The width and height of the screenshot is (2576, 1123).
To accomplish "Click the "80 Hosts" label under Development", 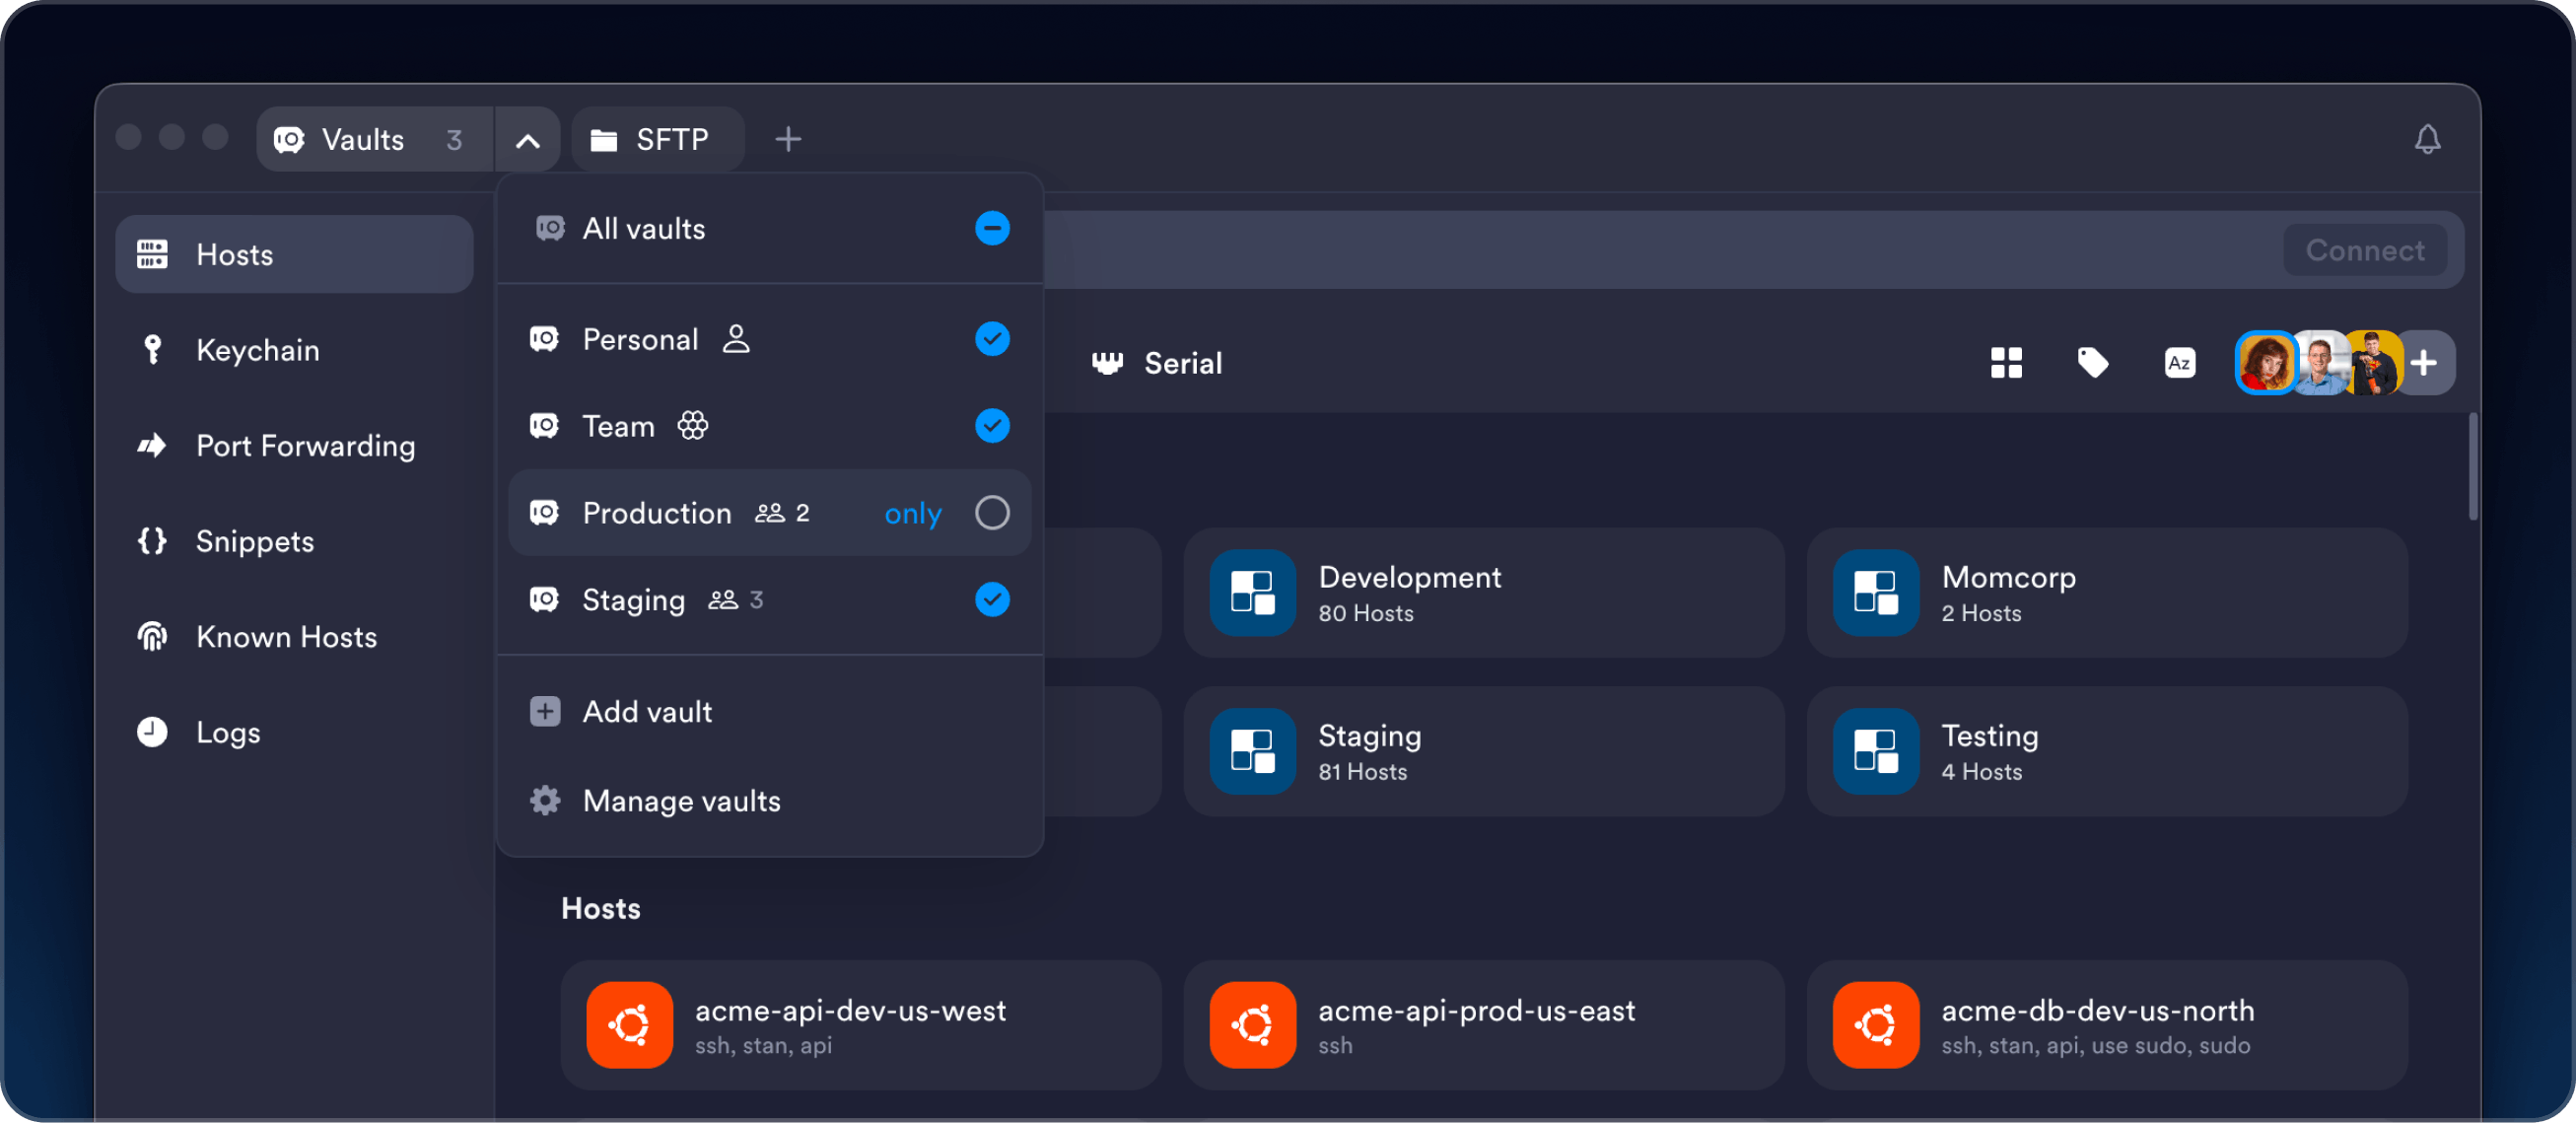I will [x=1365, y=613].
